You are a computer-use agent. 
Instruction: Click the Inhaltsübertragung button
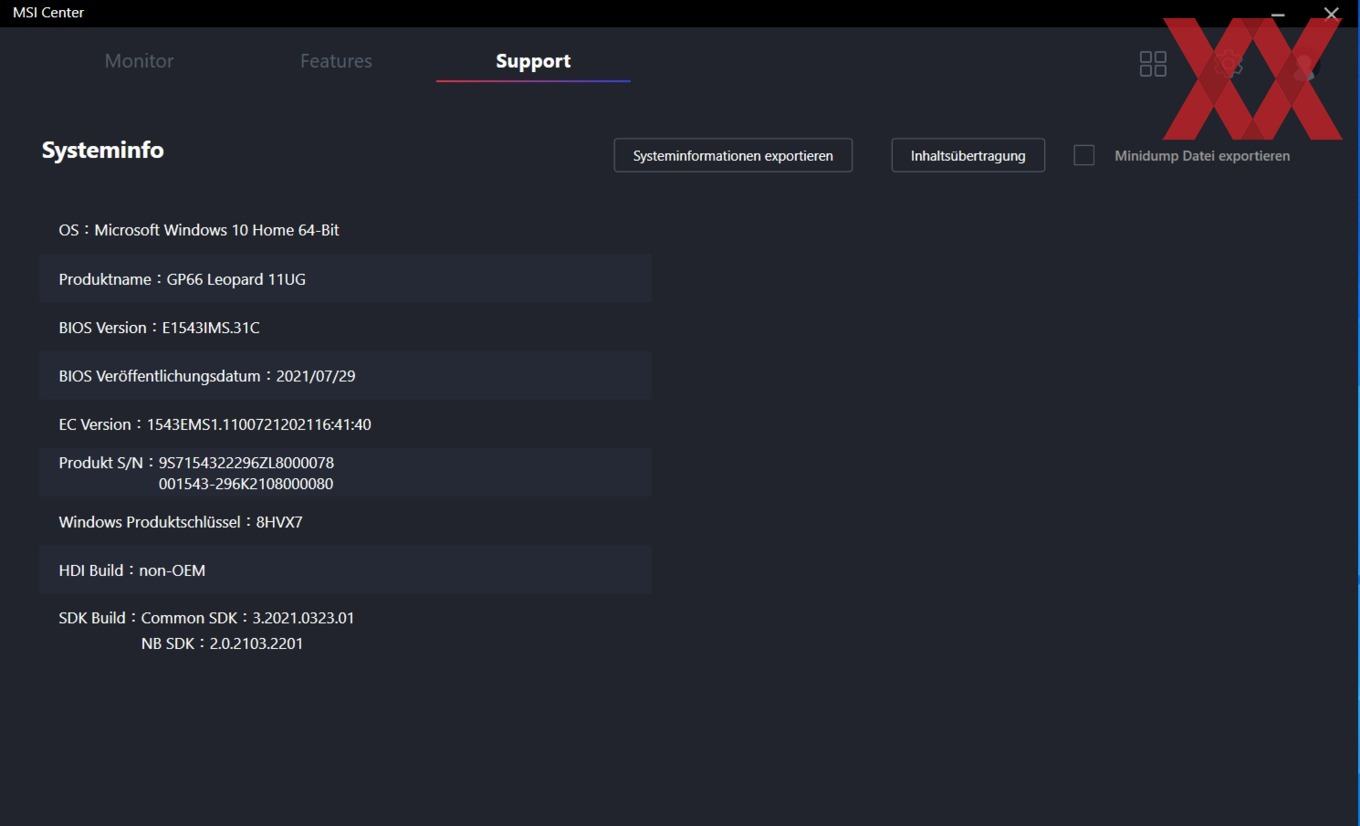point(968,155)
